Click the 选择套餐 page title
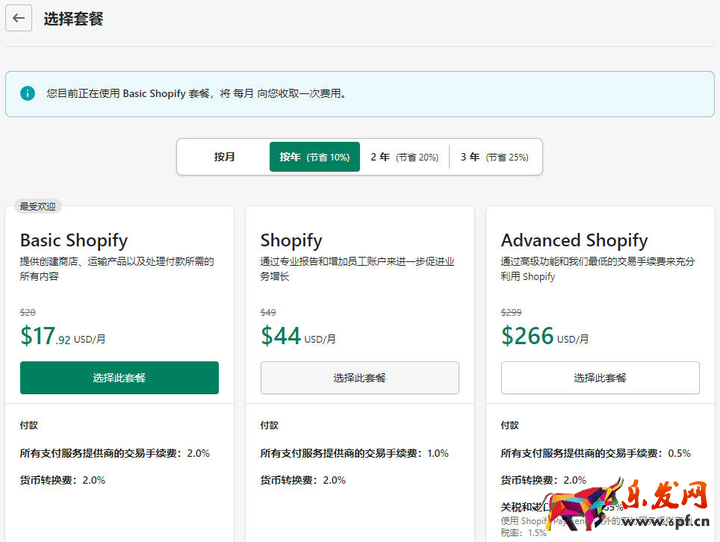This screenshot has width=720, height=542. point(73,19)
